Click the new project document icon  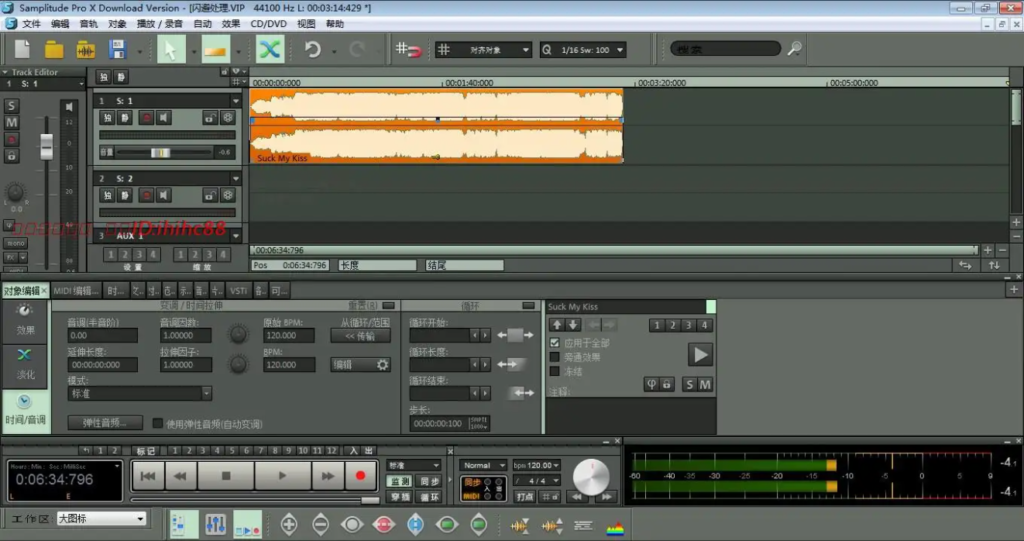22,50
